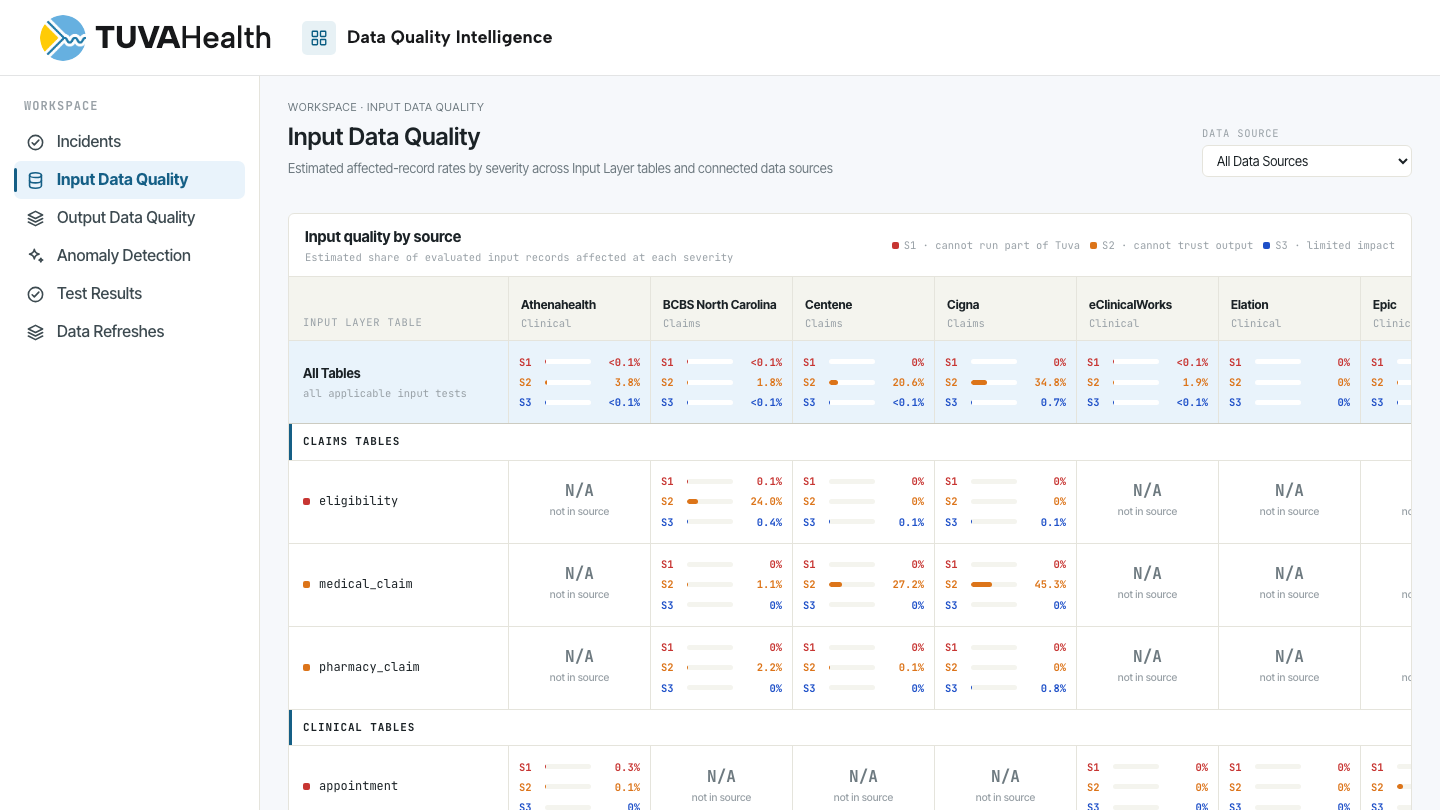Screen dimensions: 1440x810
Task: Click the red severity dot beside appointment
Action: point(306,786)
